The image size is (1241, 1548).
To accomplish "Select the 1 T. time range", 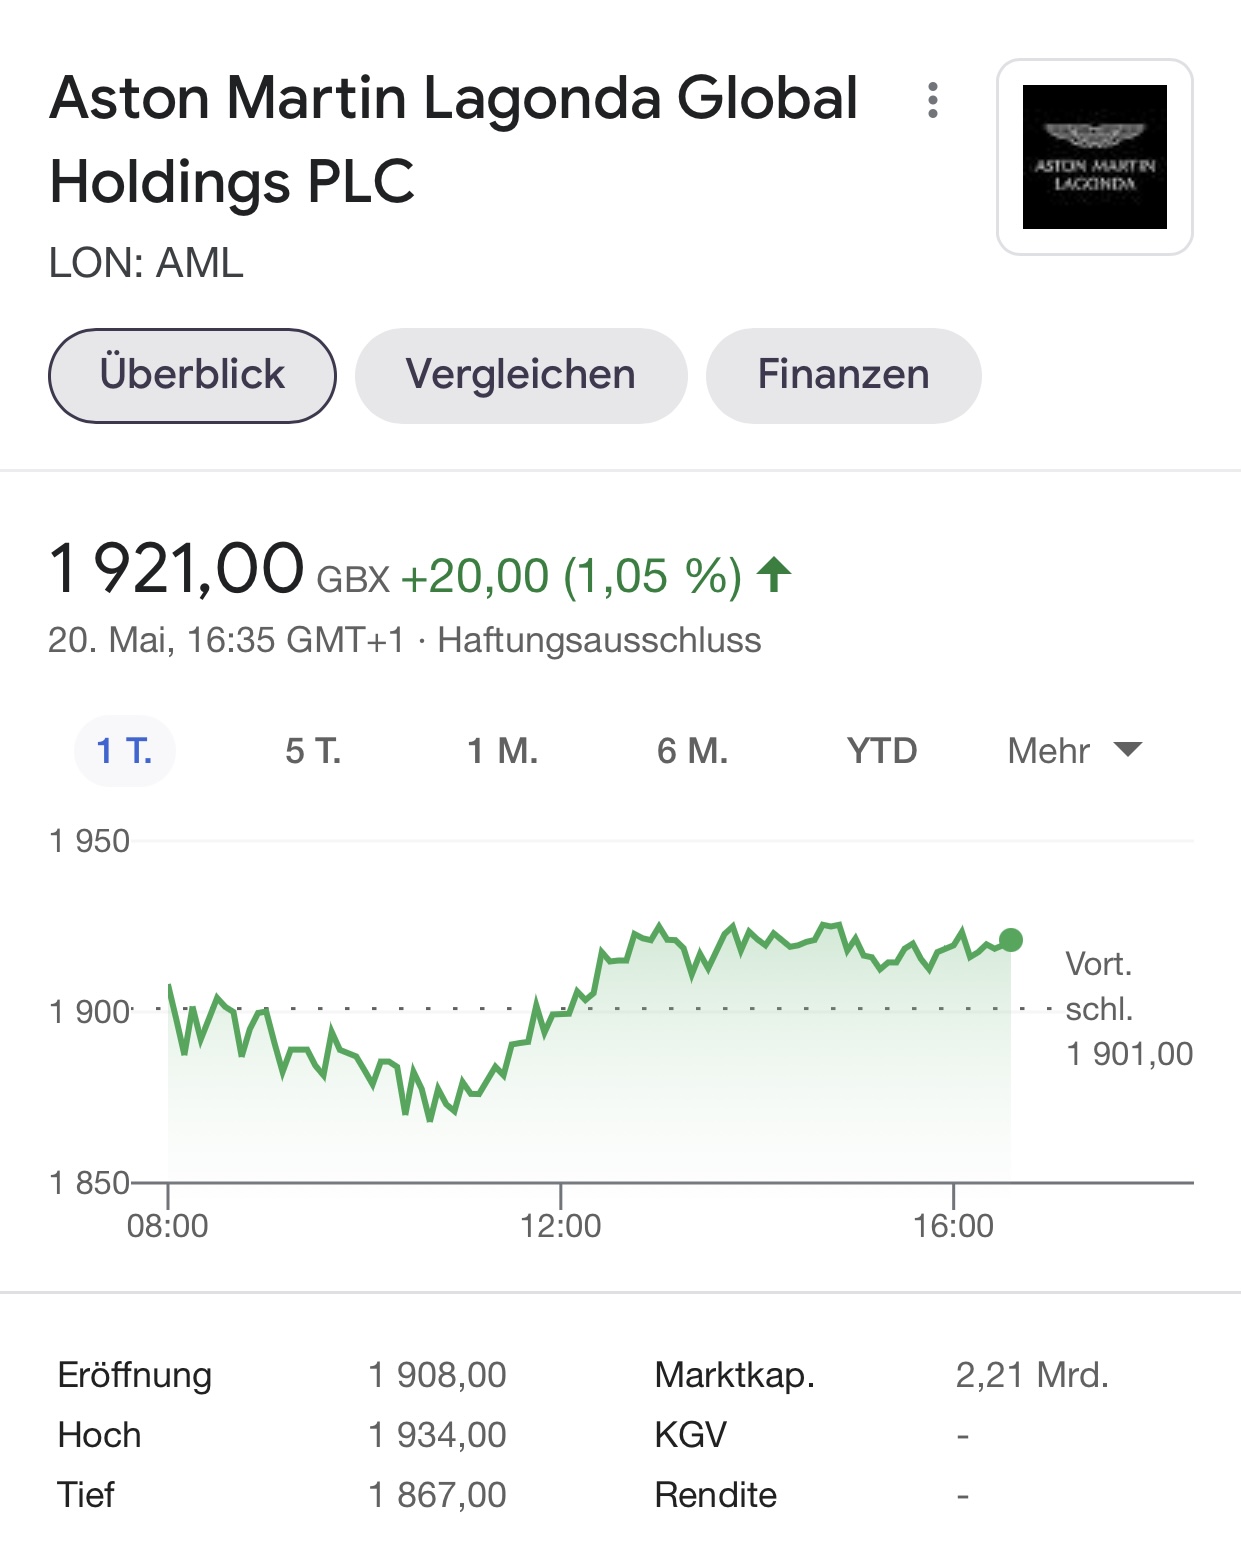I will pos(125,750).
